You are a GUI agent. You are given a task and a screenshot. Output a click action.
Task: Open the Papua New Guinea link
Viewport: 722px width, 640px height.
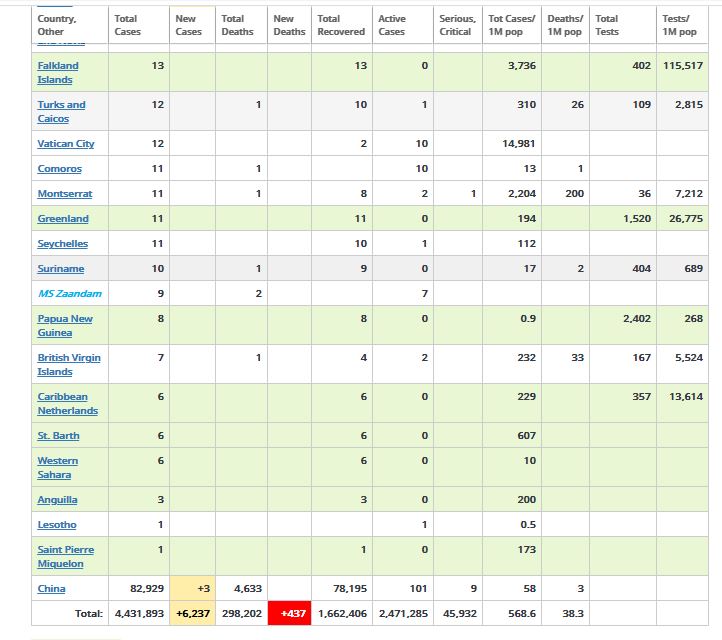pos(65,325)
